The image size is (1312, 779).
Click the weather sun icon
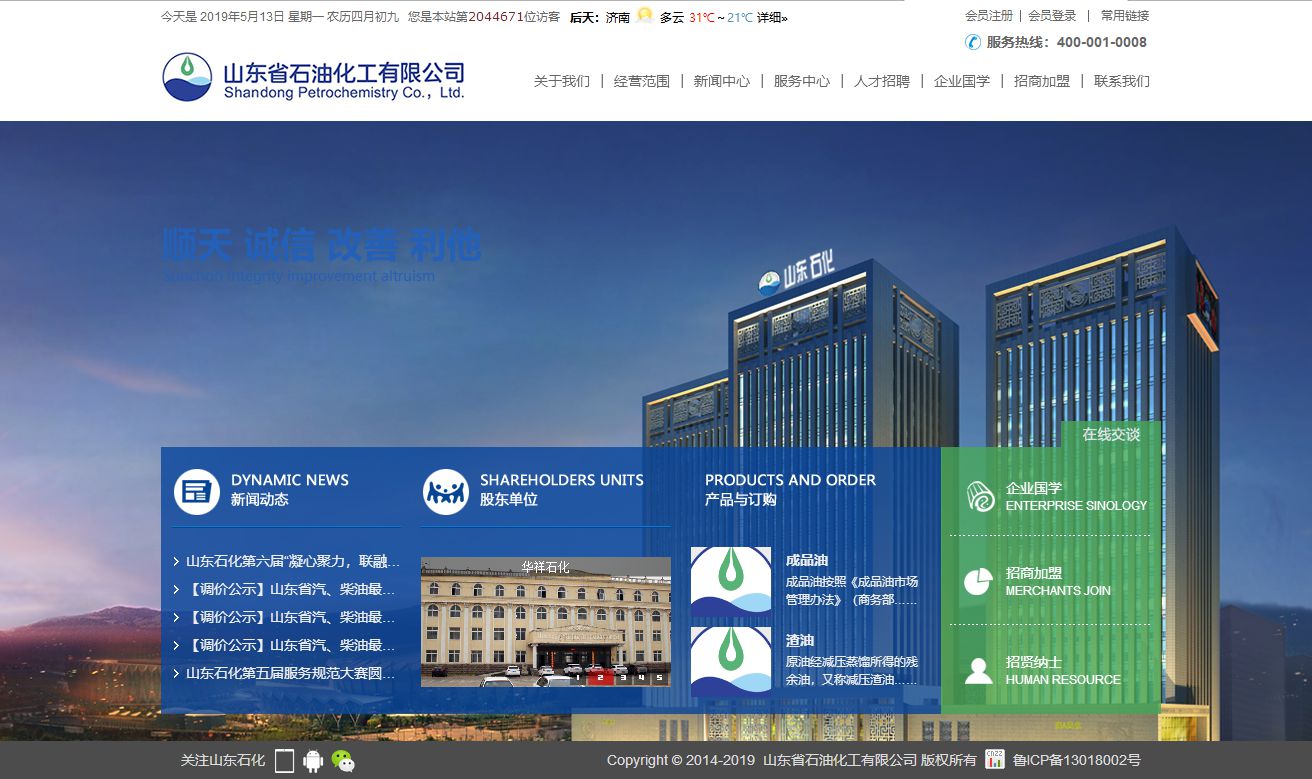click(645, 15)
